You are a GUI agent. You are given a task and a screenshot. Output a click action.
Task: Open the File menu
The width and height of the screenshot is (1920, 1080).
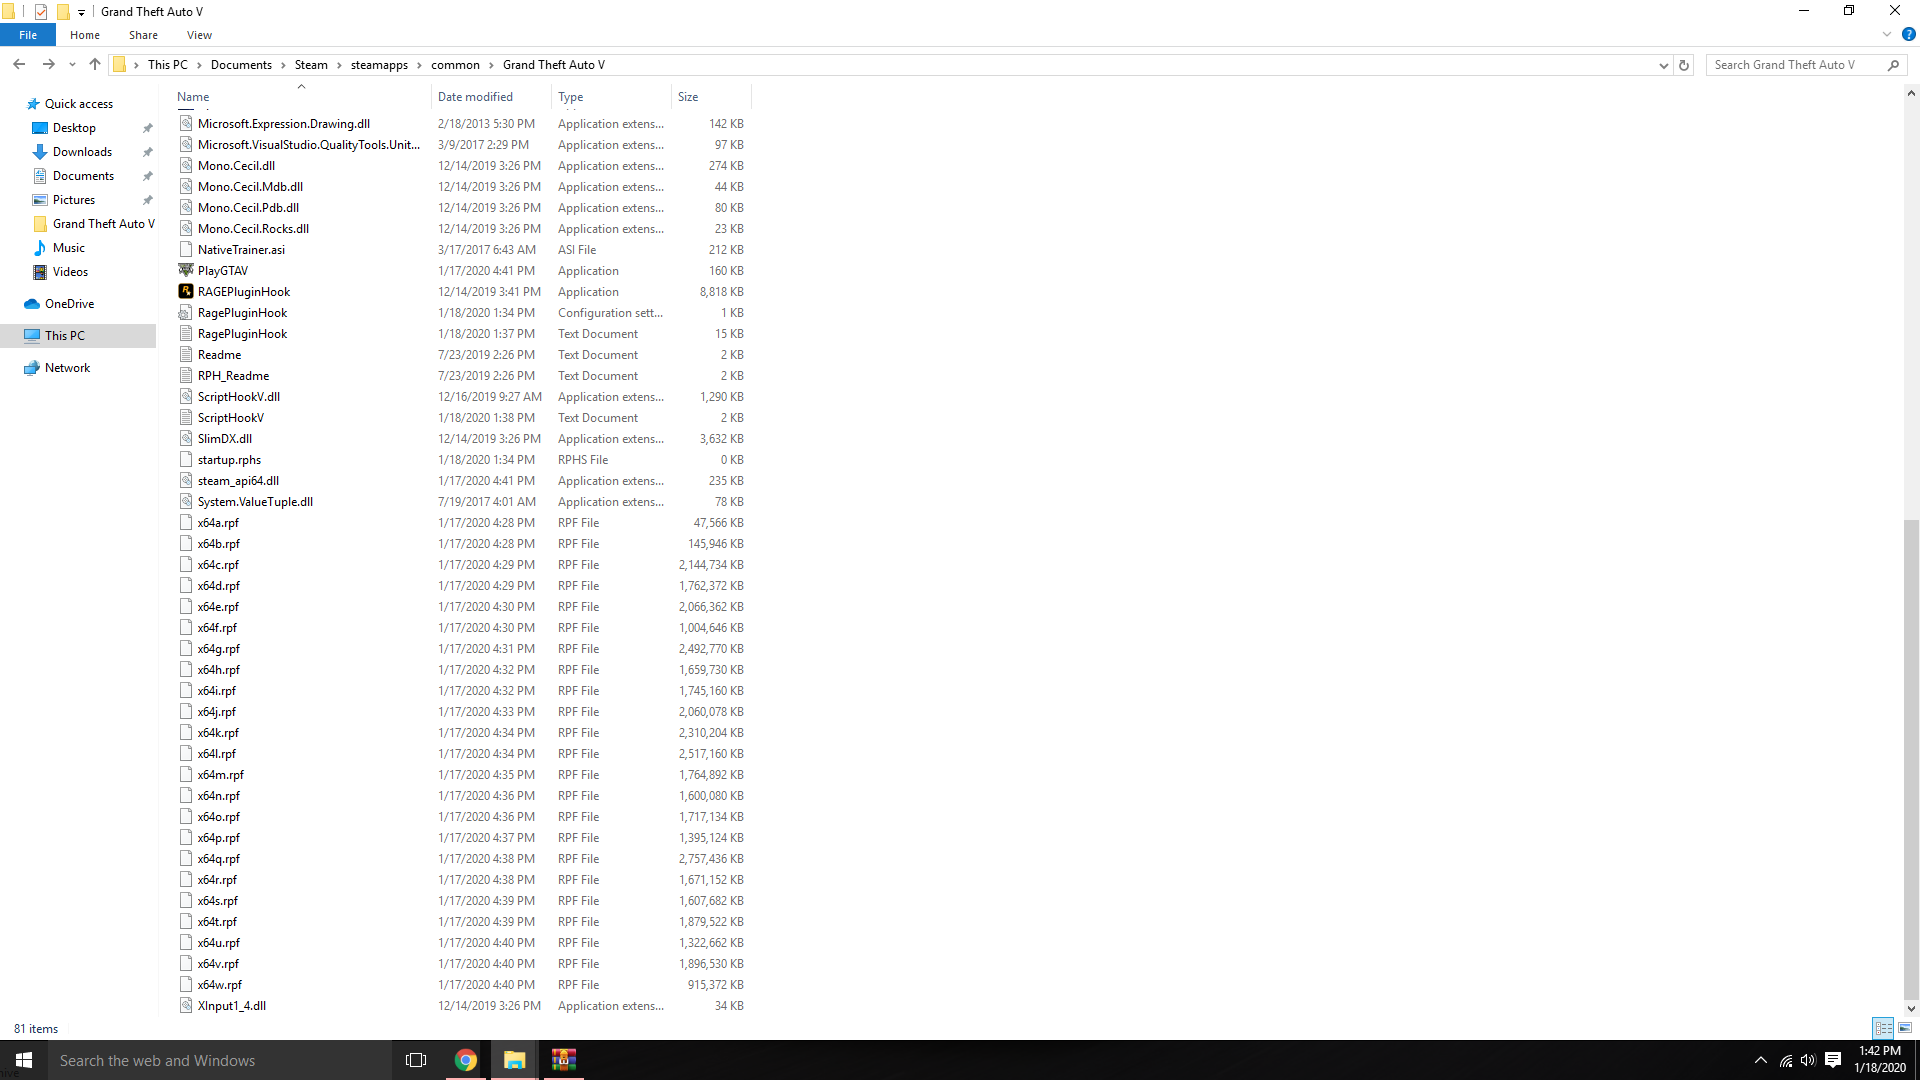point(28,35)
